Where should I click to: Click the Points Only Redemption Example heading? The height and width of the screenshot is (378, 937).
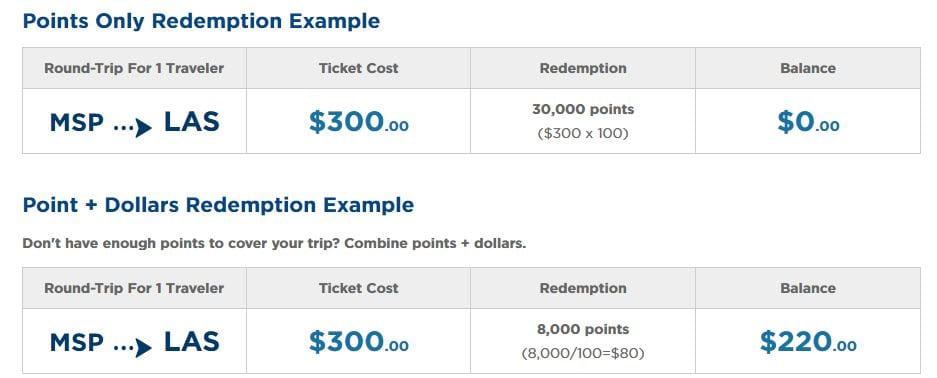click(201, 21)
